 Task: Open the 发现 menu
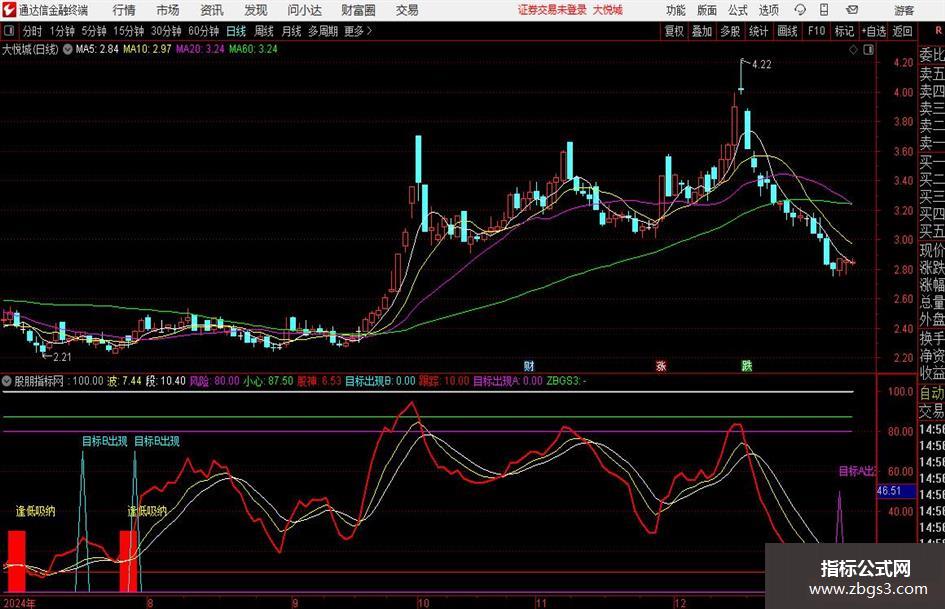[256, 10]
